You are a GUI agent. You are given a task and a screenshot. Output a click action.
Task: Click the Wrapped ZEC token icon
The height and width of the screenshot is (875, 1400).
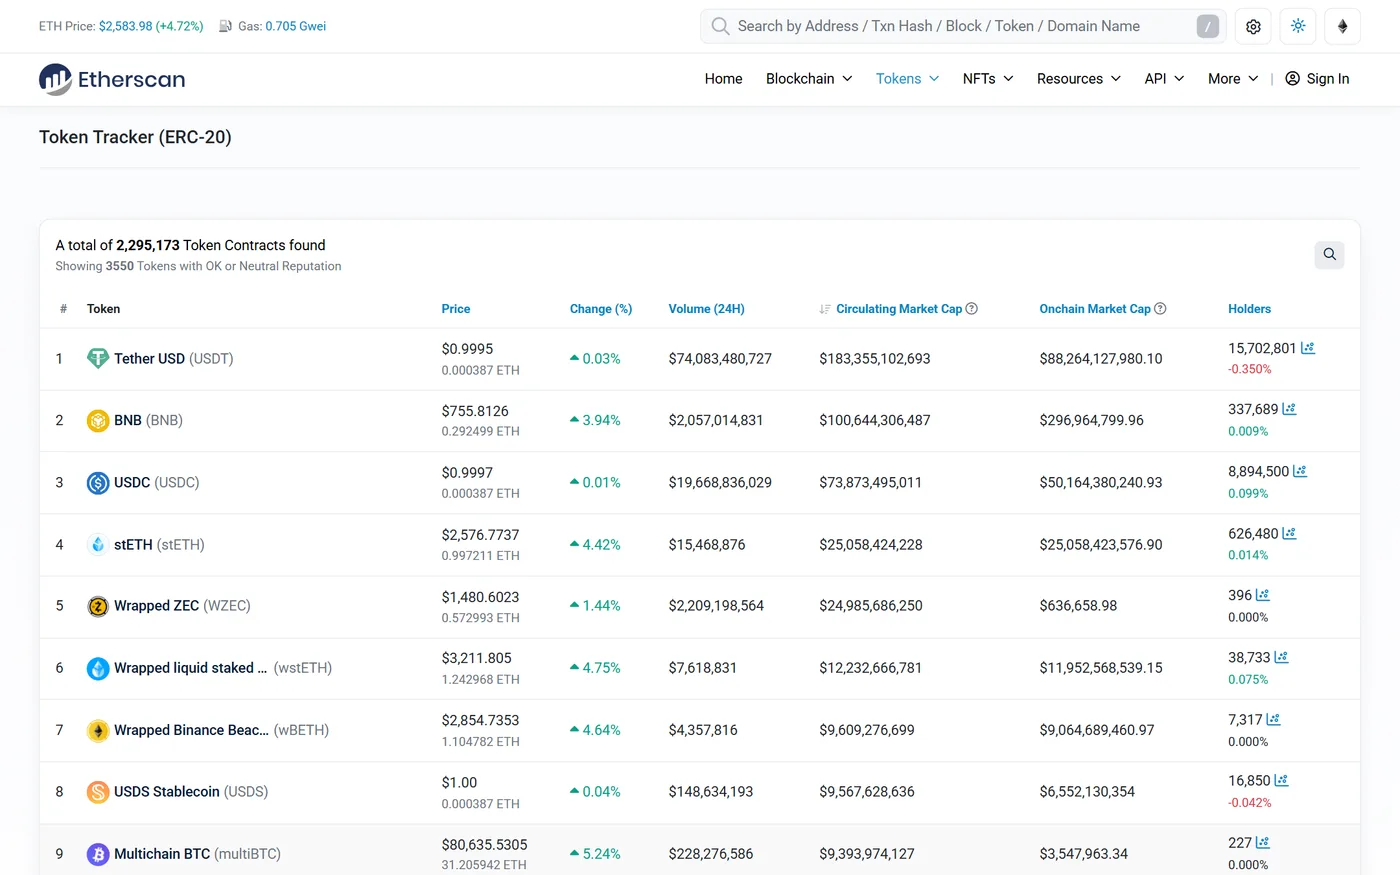pyautogui.click(x=98, y=606)
